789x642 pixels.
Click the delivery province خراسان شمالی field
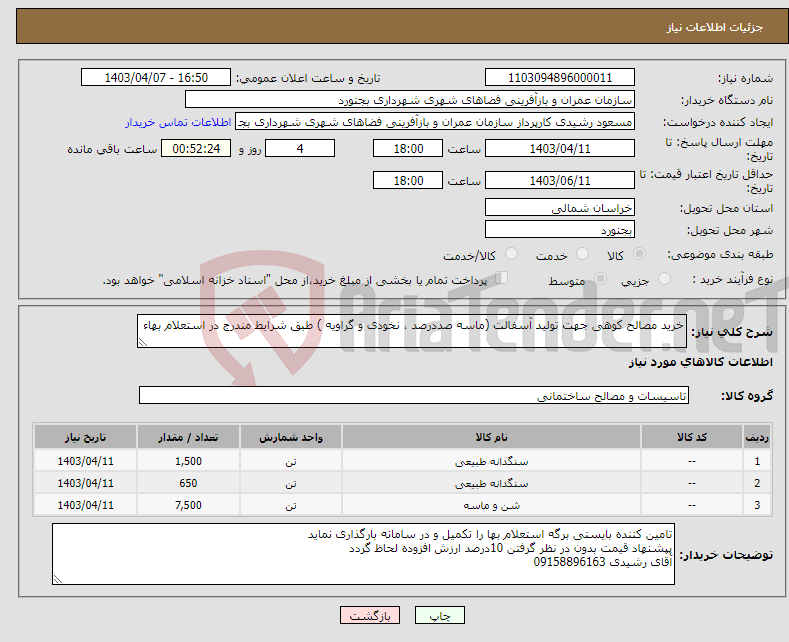pyautogui.click(x=560, y=207)
